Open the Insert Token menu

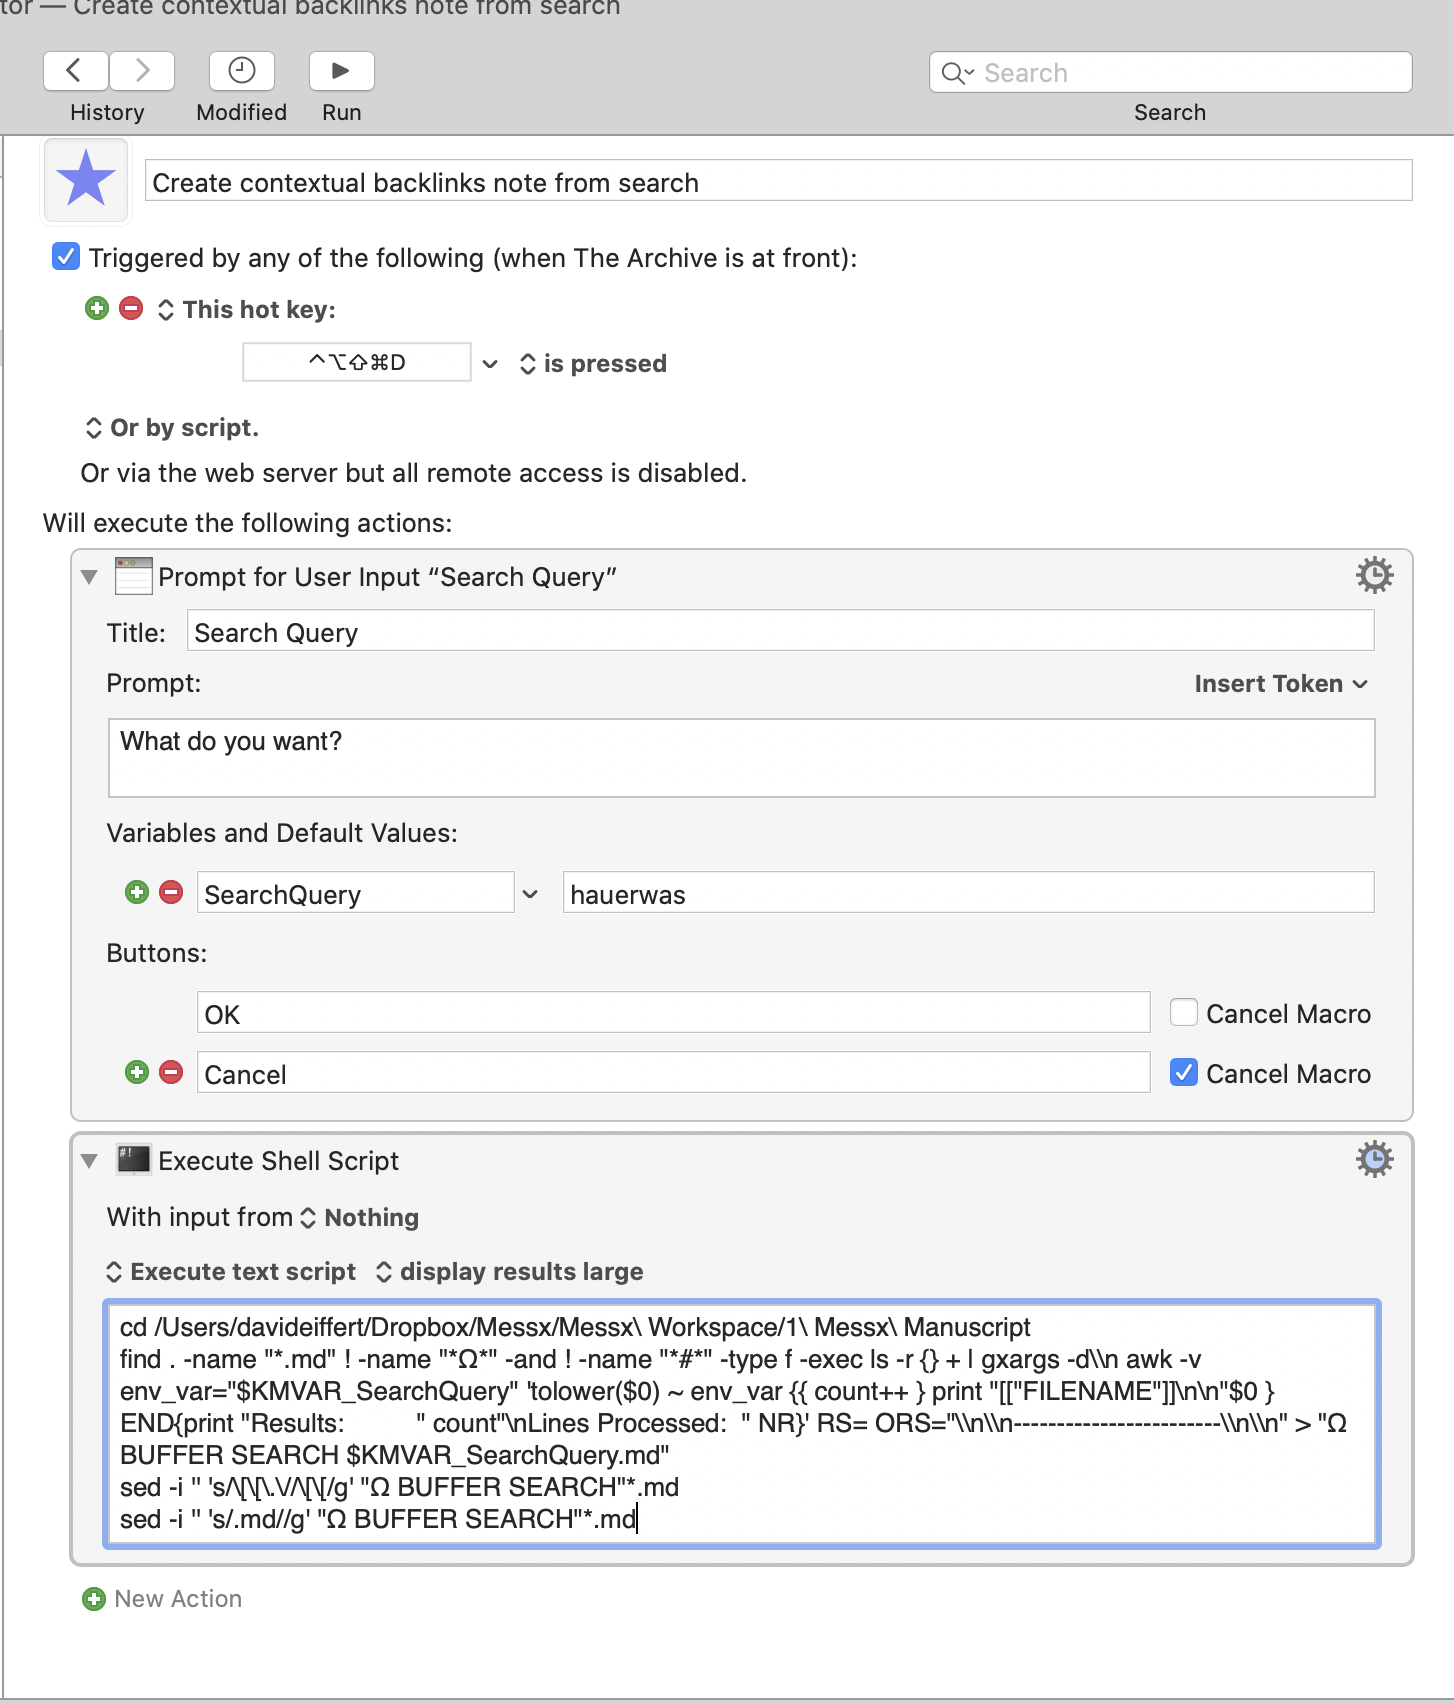[x=1281, y=684]
